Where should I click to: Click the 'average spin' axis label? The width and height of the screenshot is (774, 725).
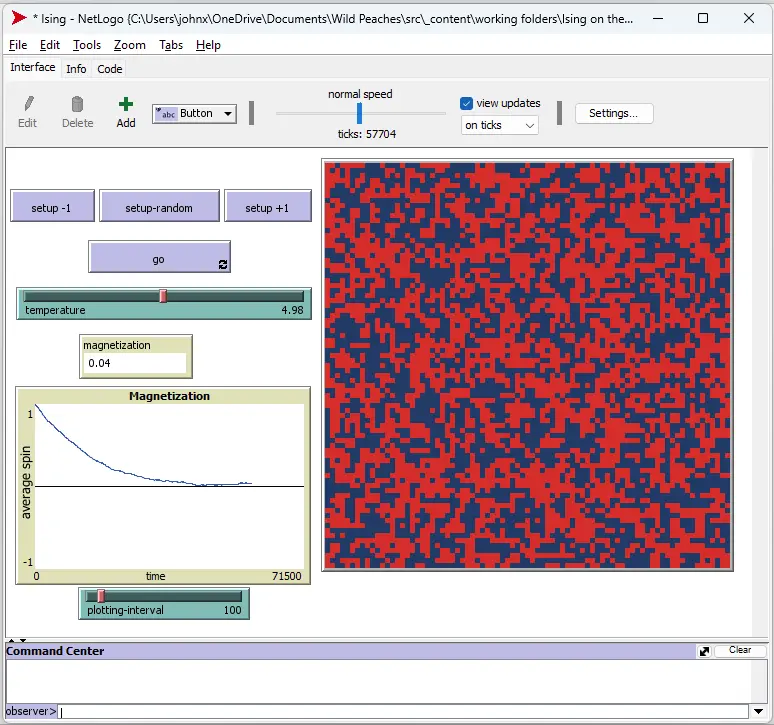point(26,482)
